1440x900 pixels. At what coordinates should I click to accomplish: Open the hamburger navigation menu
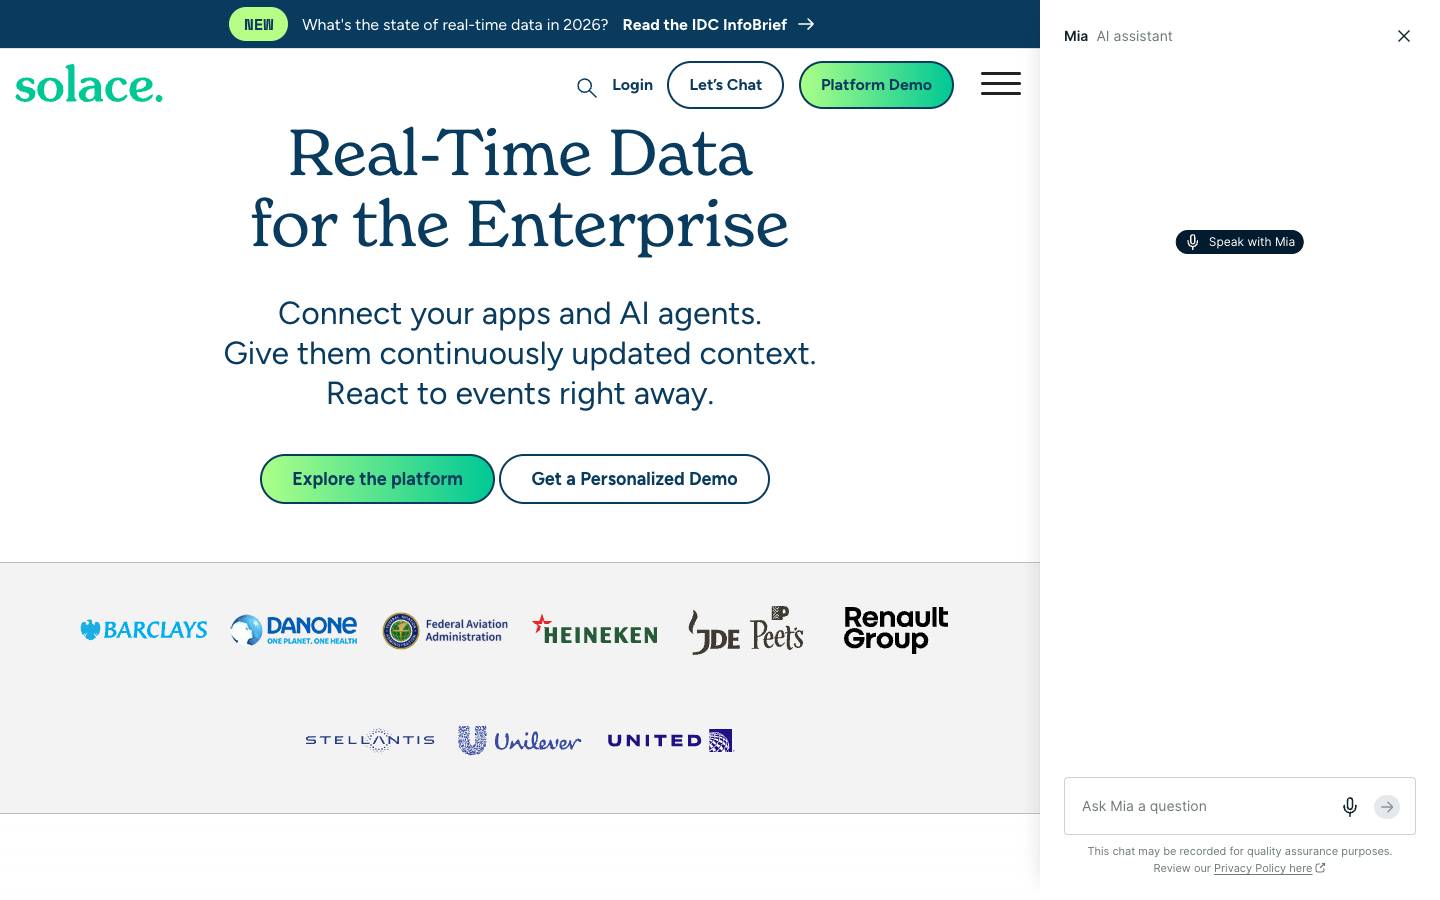(x=1000, y=84)
